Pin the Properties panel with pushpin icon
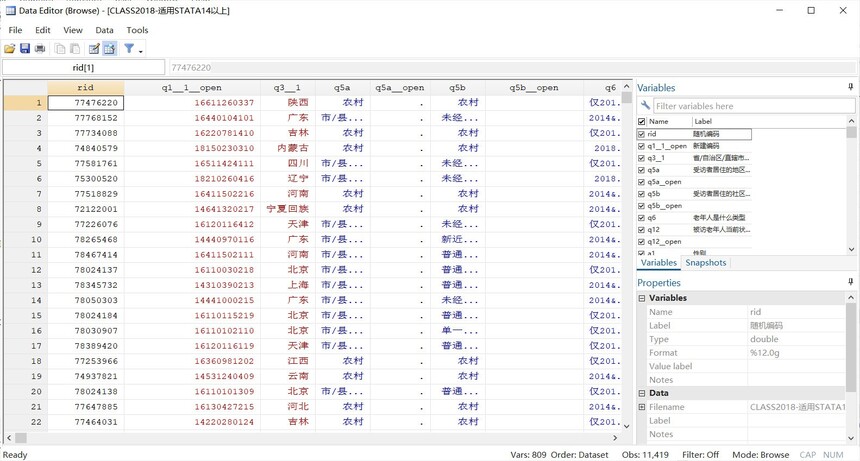The image size is (860, 461). 851,283
